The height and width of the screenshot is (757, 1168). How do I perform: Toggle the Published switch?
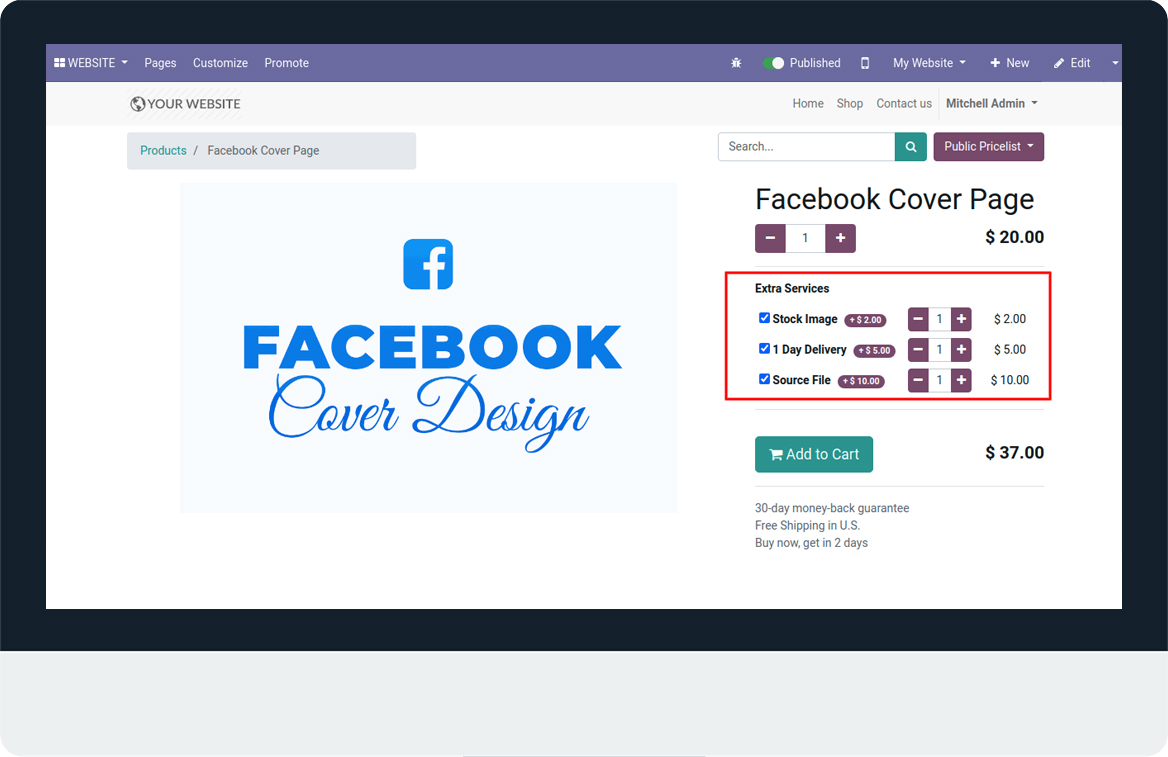click(x=774, y=63)
